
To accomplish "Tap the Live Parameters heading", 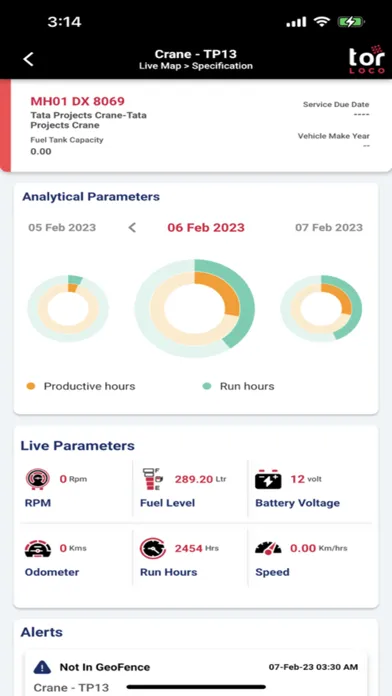I will [78, 446].
